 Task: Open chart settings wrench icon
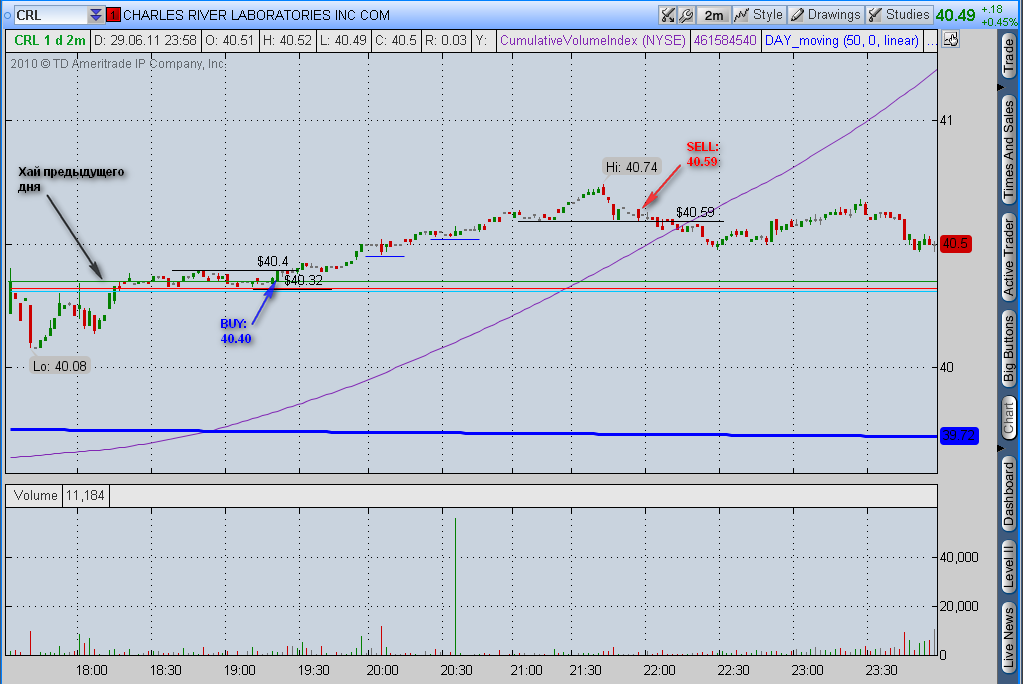686,14
